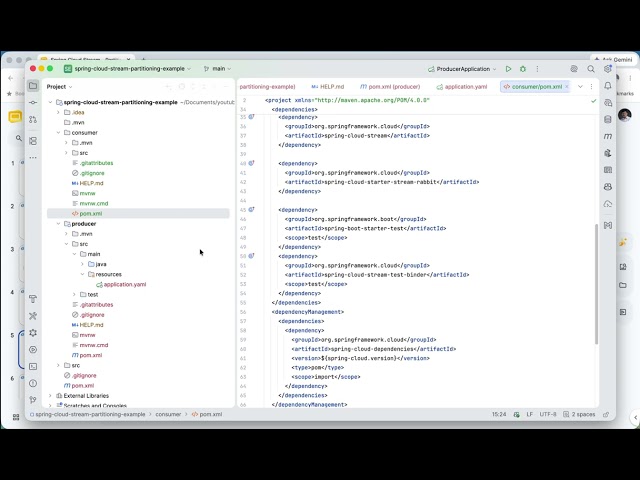This screenshot has height=480, width=640.
Task: Click the consumer breadcrumb in status bar
Action: [168, 414]
